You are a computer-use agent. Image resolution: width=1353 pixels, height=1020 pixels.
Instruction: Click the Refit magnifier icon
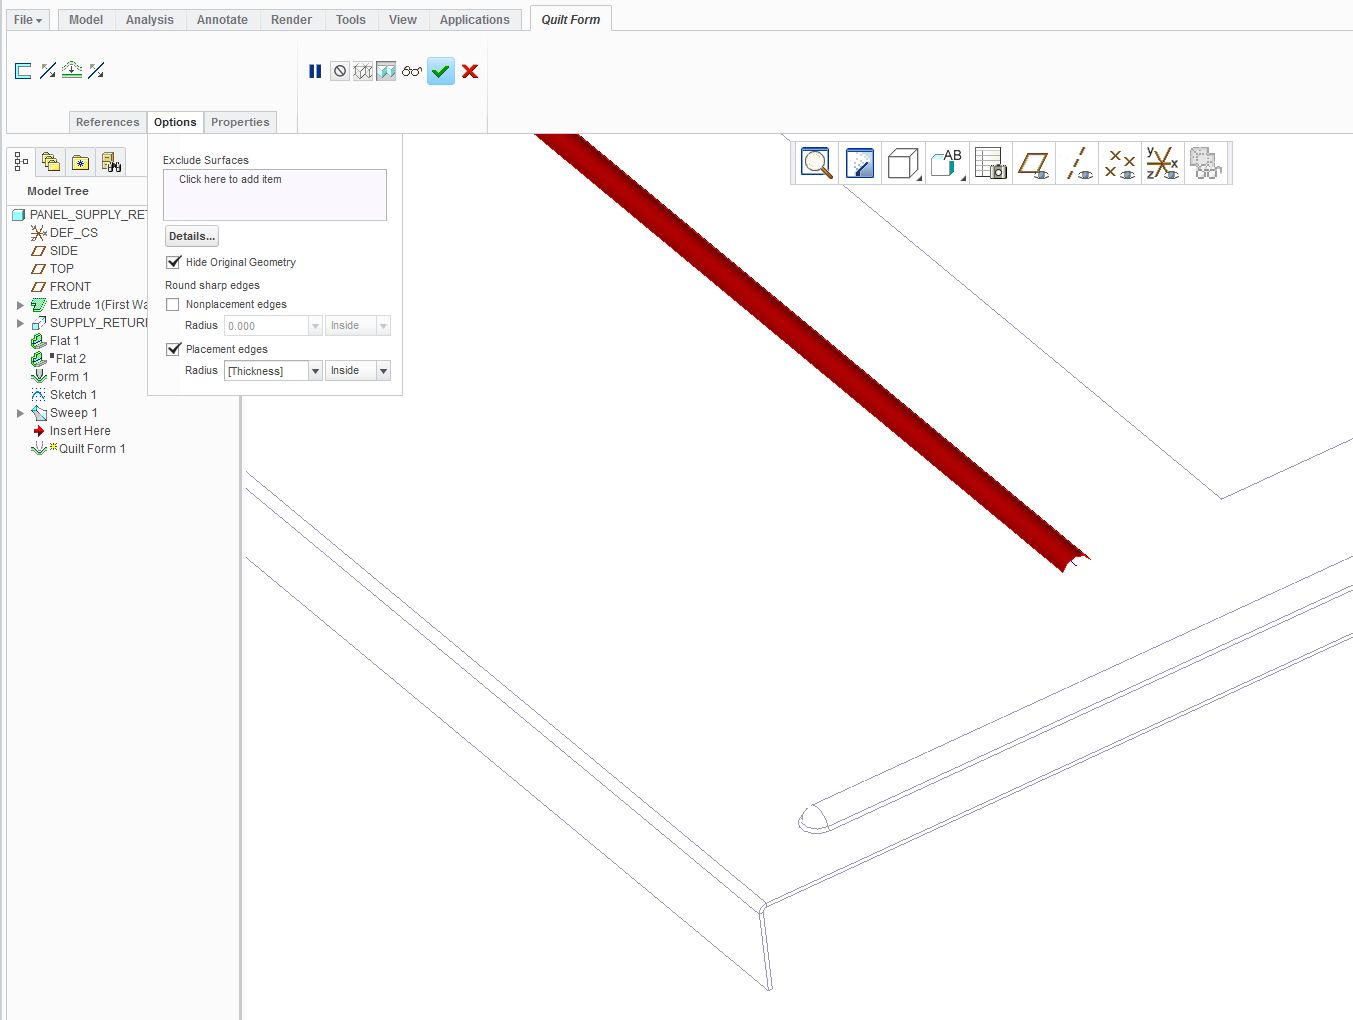click(817, 163)
